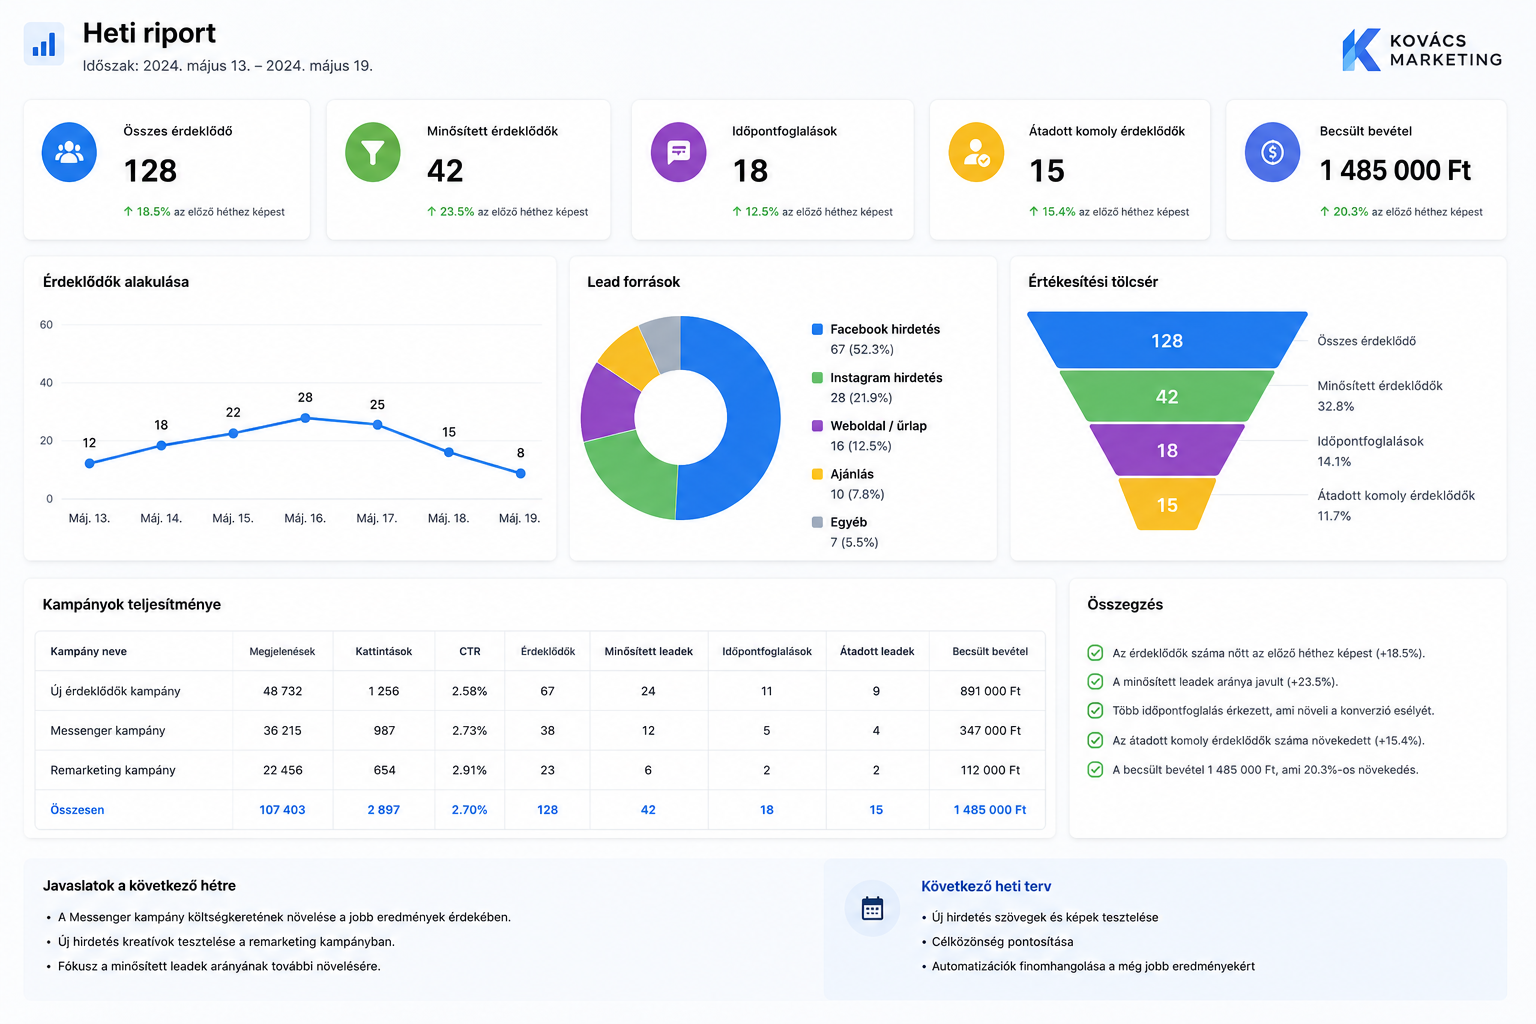1536x1024 pixels.
Task: Click the green up arrow next to 18.5%
Action: coord(128,212)
